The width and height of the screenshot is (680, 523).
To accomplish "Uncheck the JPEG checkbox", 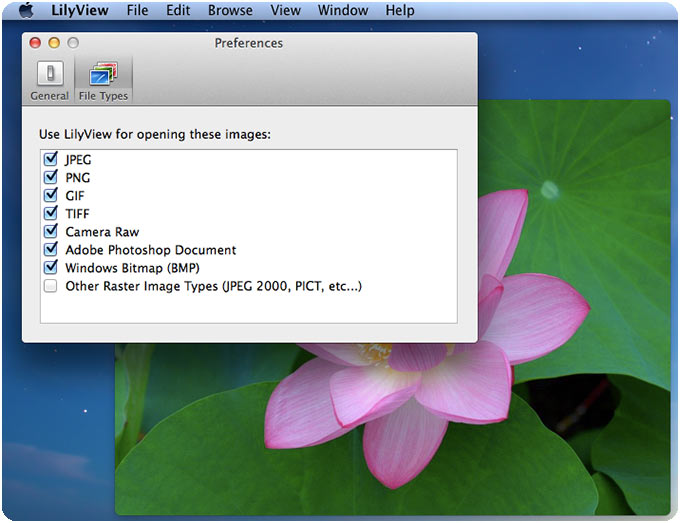I will [x=51, y=159].
